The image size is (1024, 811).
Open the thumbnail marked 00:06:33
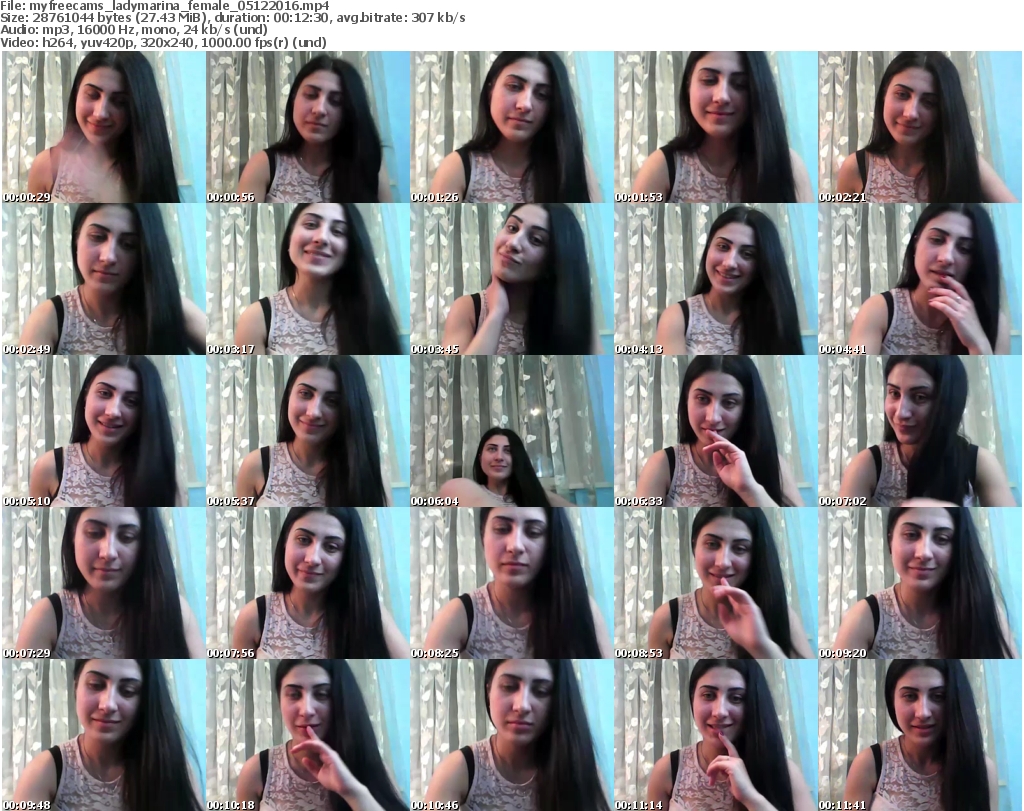(715, 431)
